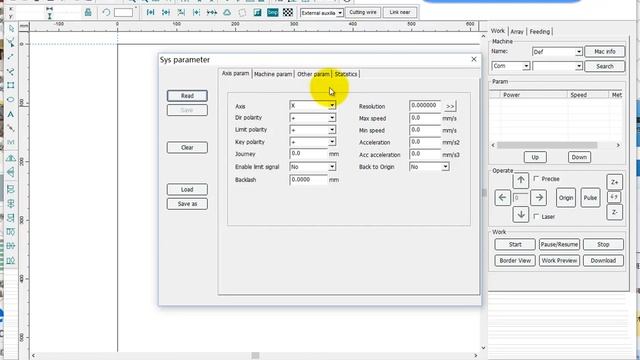Click the rotated rectangle icon in top toolbar
The width and height of the screenshot is (640, 360).
[x=242, y=13]
